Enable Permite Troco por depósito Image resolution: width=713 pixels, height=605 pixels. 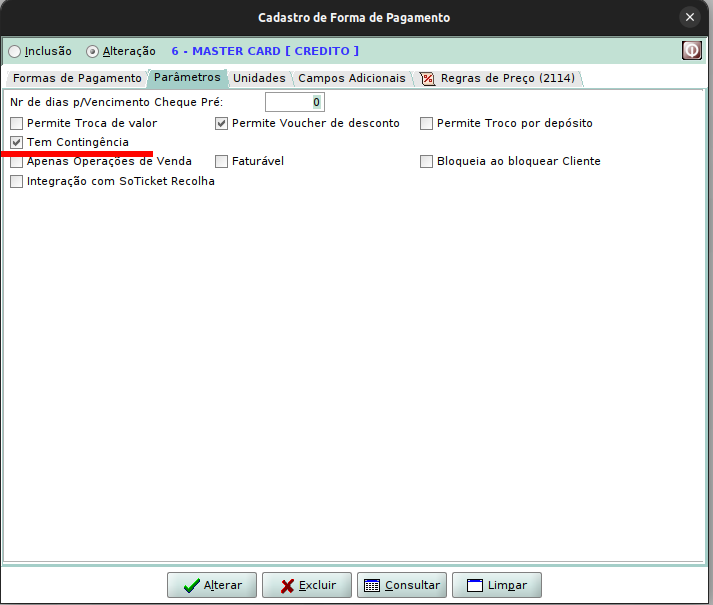(x=427, y=123)
